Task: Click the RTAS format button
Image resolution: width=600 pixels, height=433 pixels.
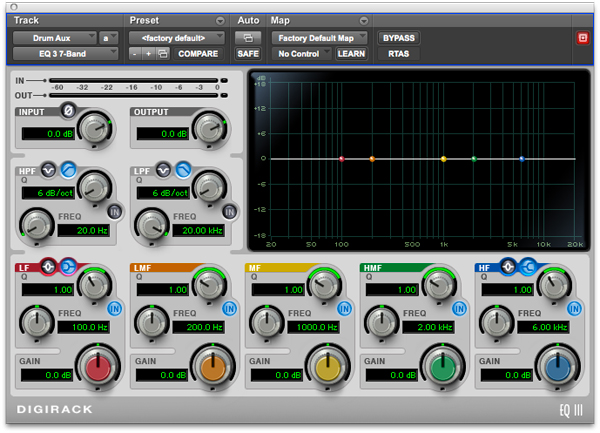Action: pos(399,54)
